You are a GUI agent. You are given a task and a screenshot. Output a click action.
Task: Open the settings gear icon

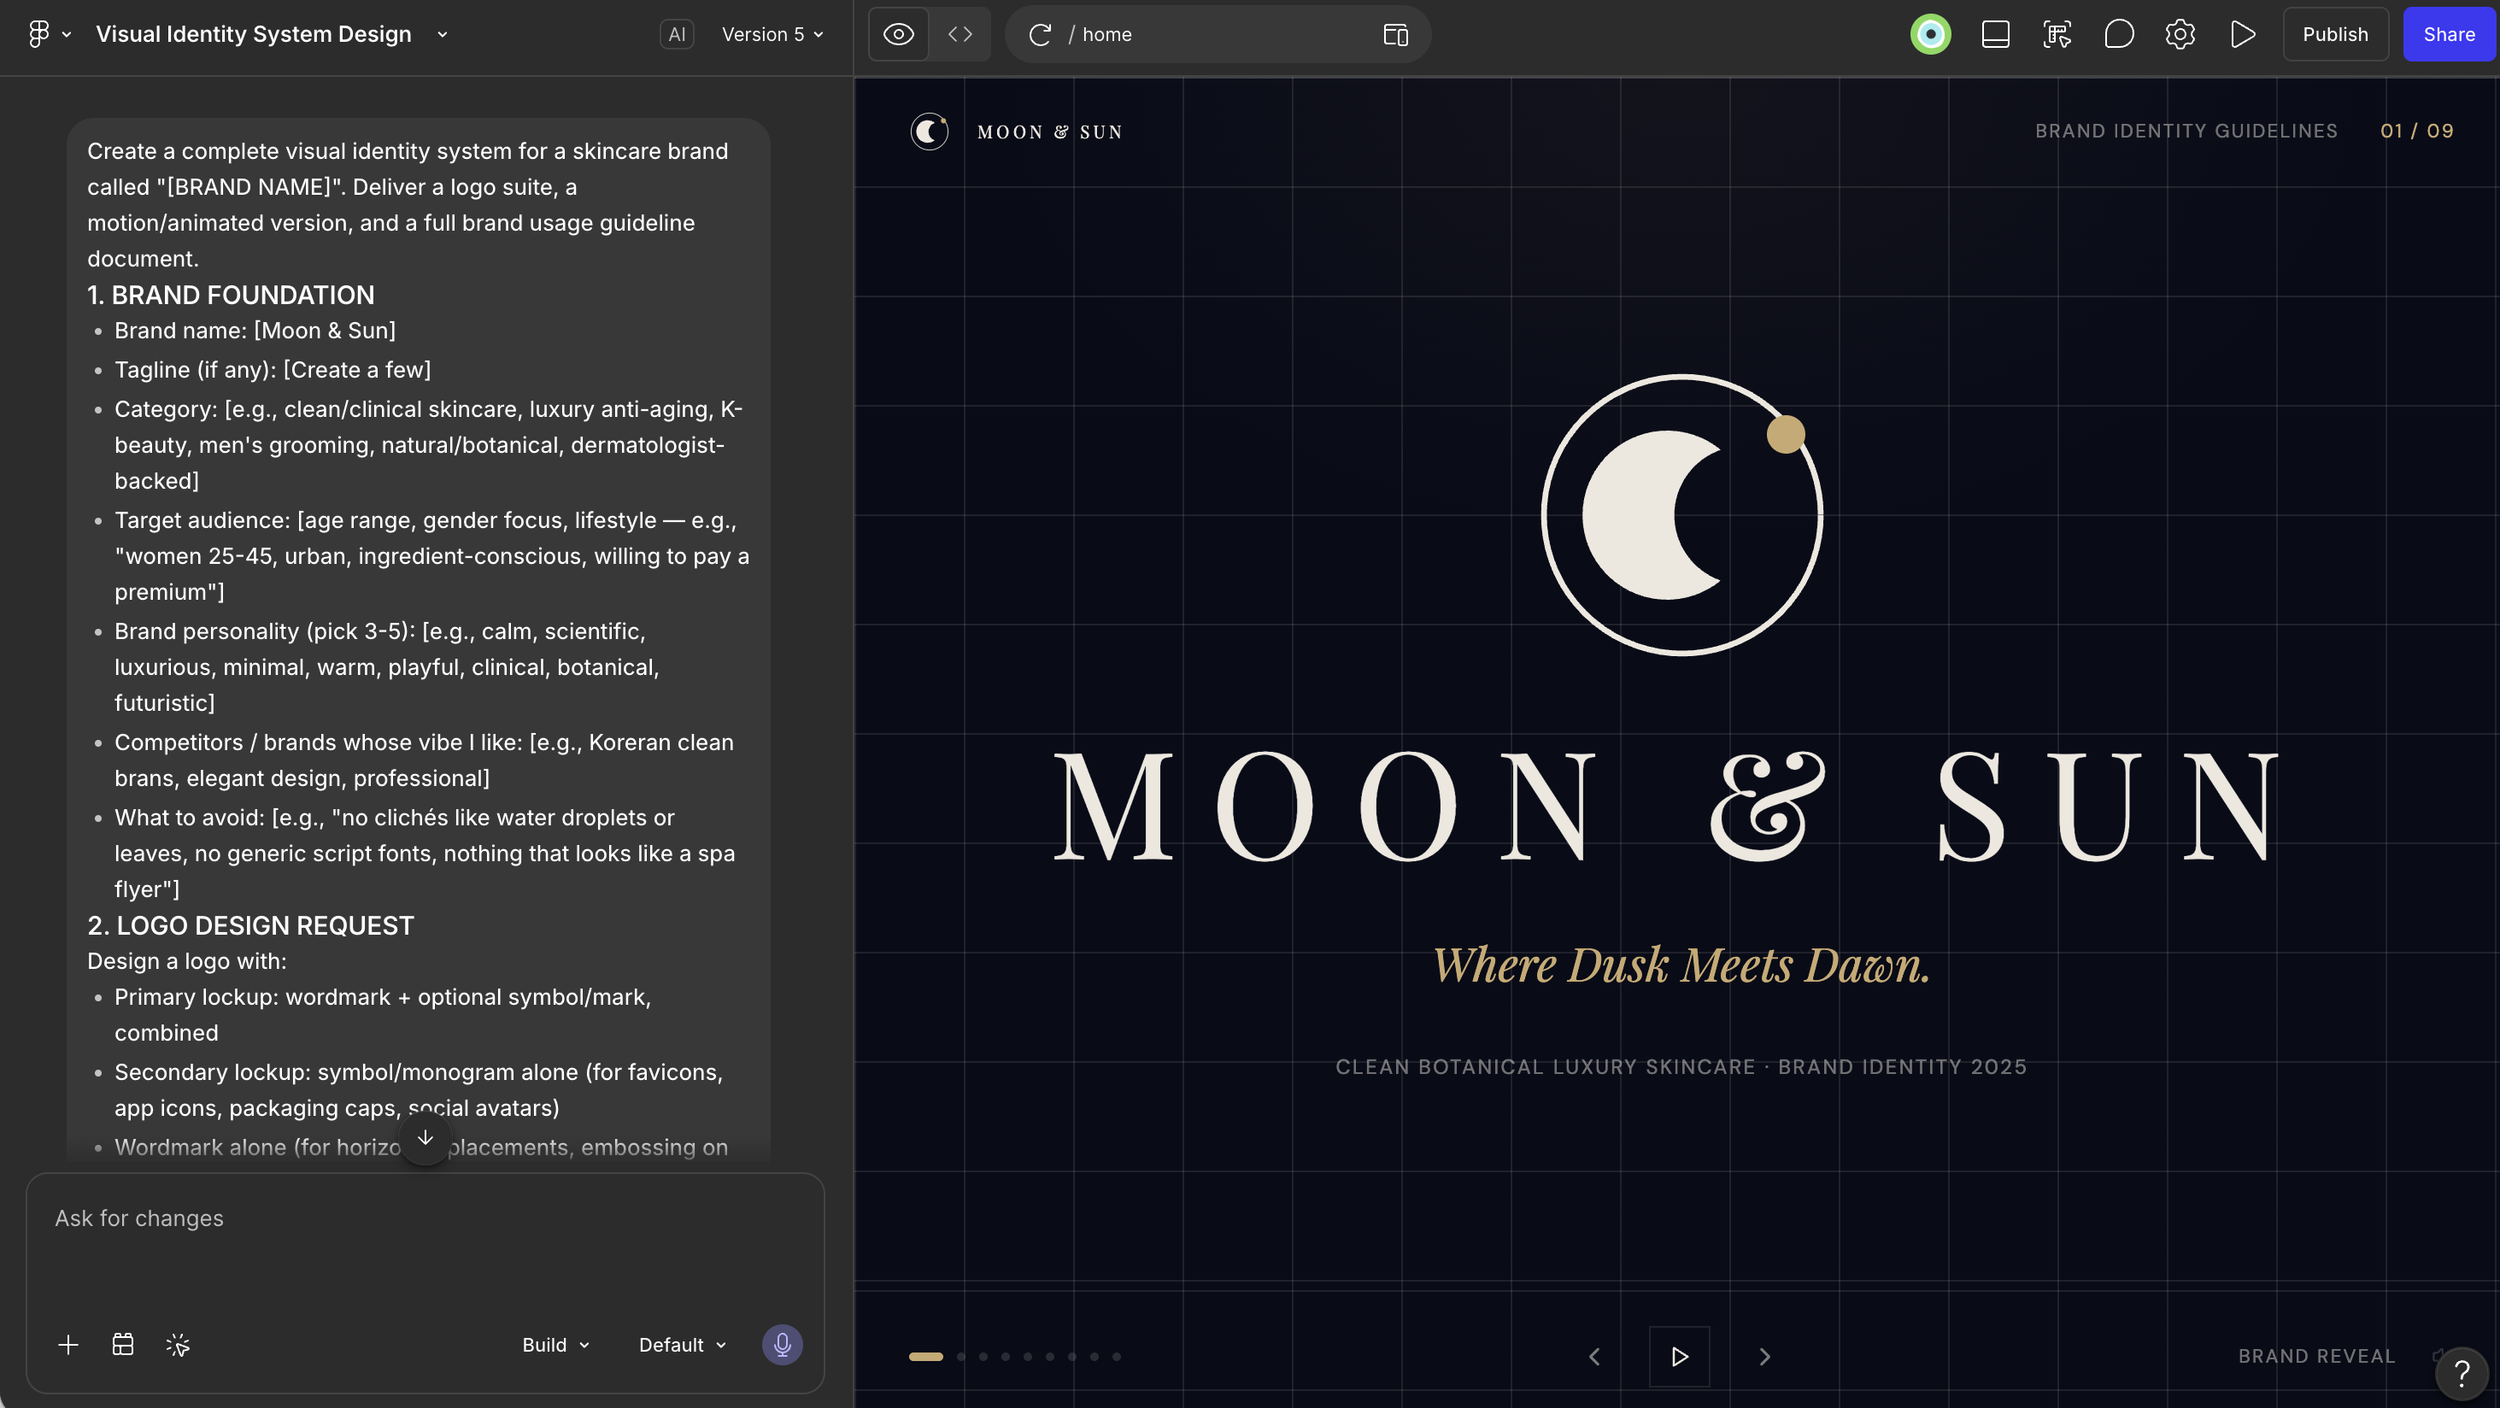point(2180,34)
